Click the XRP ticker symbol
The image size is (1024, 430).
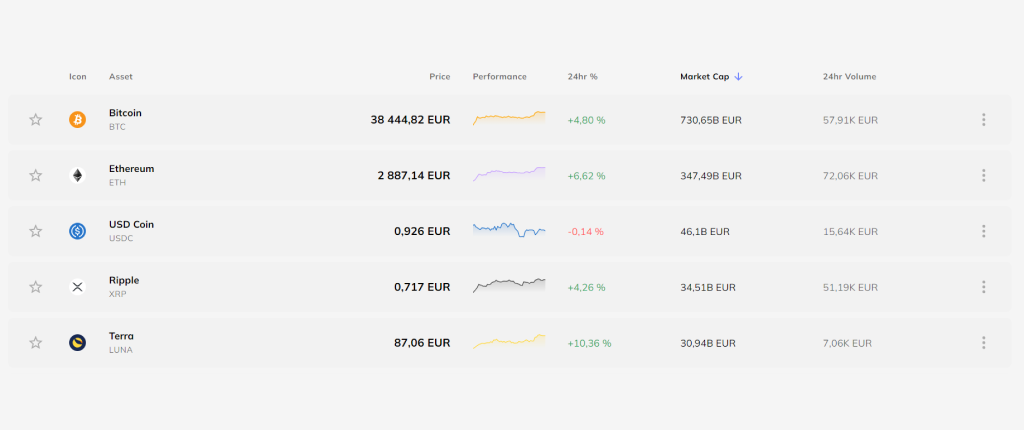[x=118, y=294]
